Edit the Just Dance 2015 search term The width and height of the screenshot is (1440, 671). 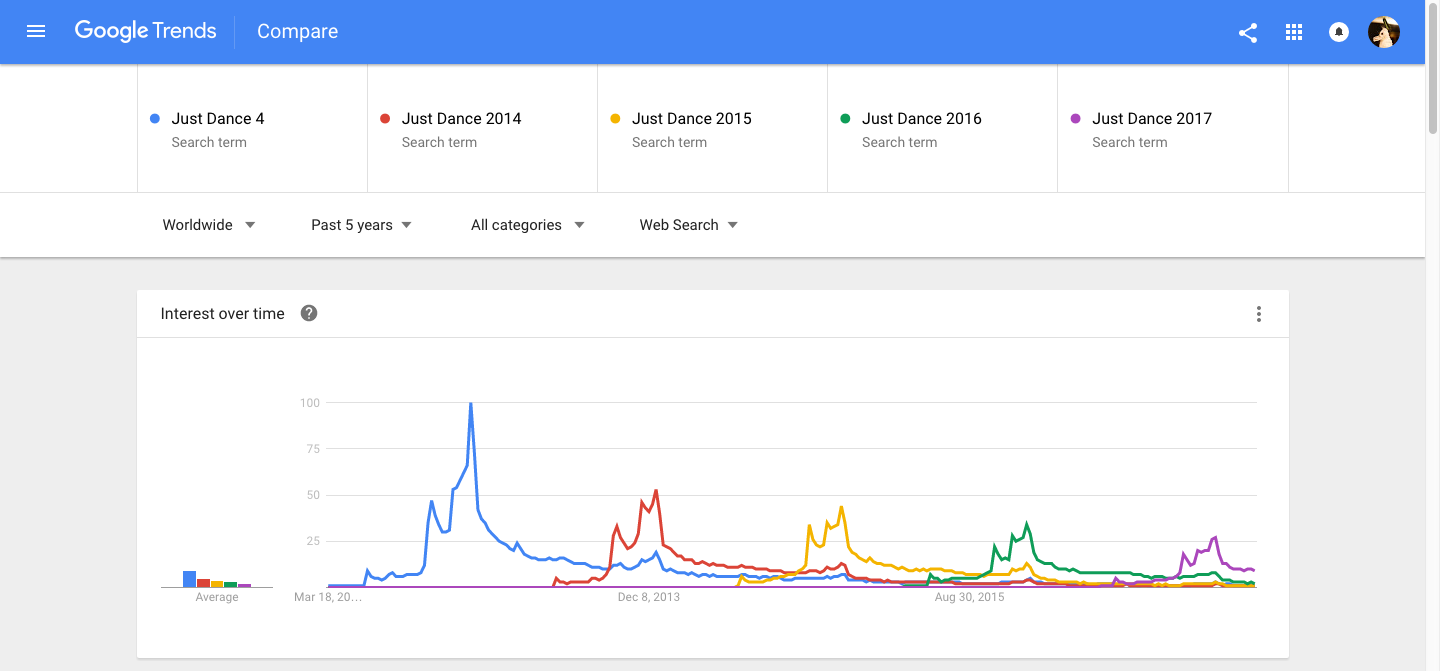click(x=691, y=119)
